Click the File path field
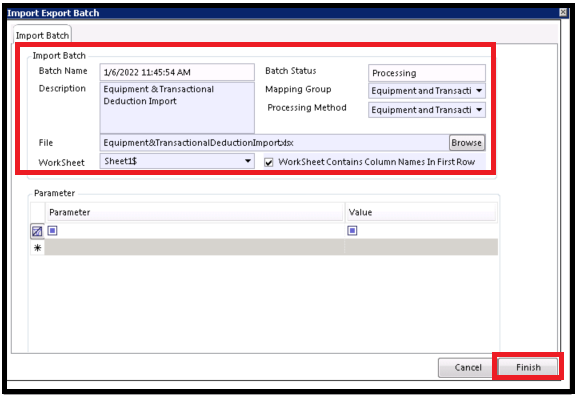The width and height of the screenshot is (580, 396). (274, 143)
